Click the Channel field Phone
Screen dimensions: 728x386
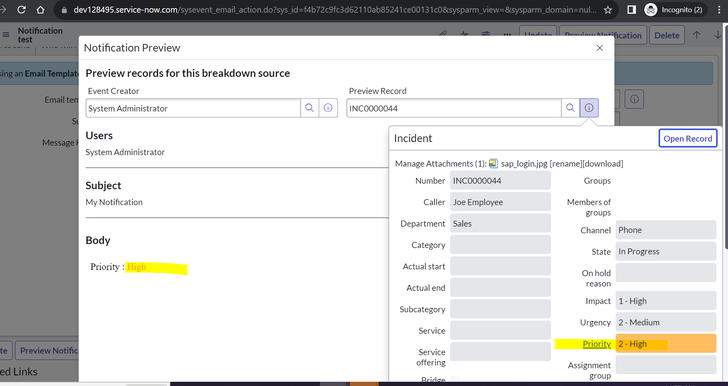[666, 229]
